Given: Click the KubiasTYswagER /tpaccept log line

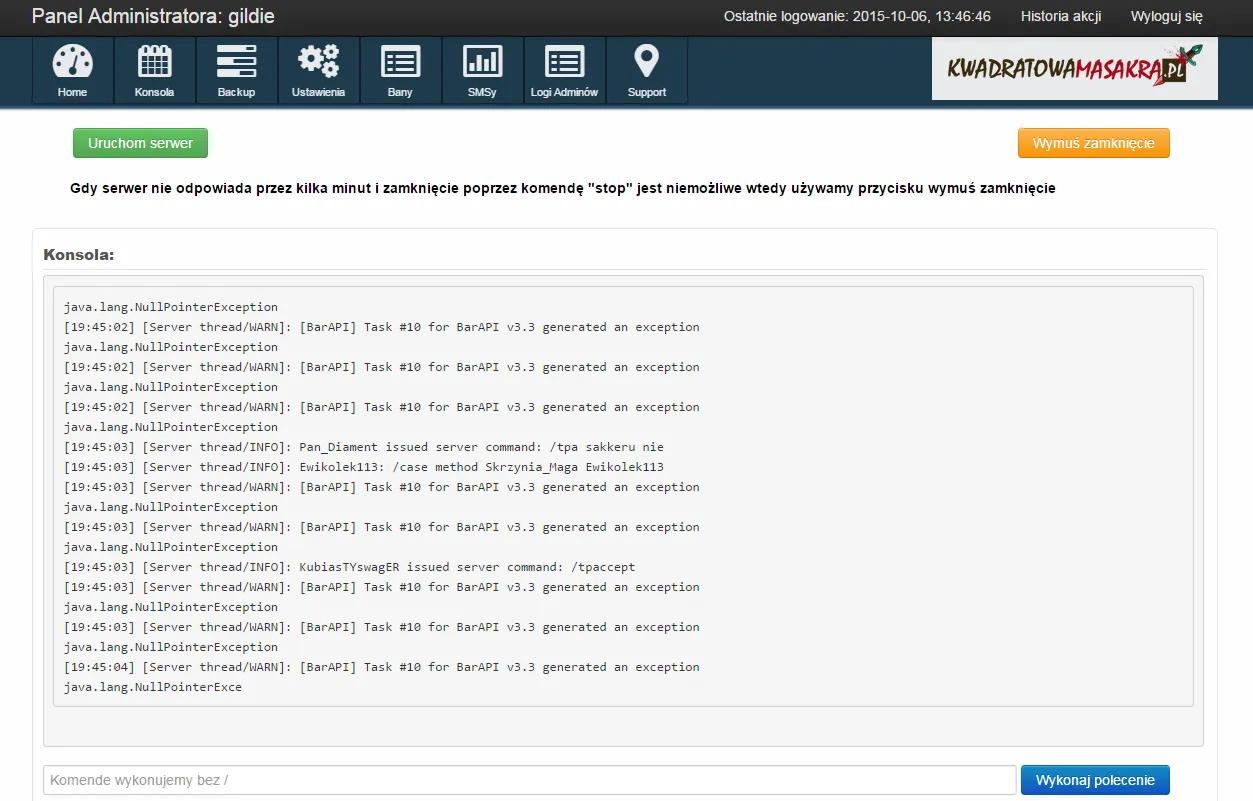Looking at the screenshot, I should point(350,567).
